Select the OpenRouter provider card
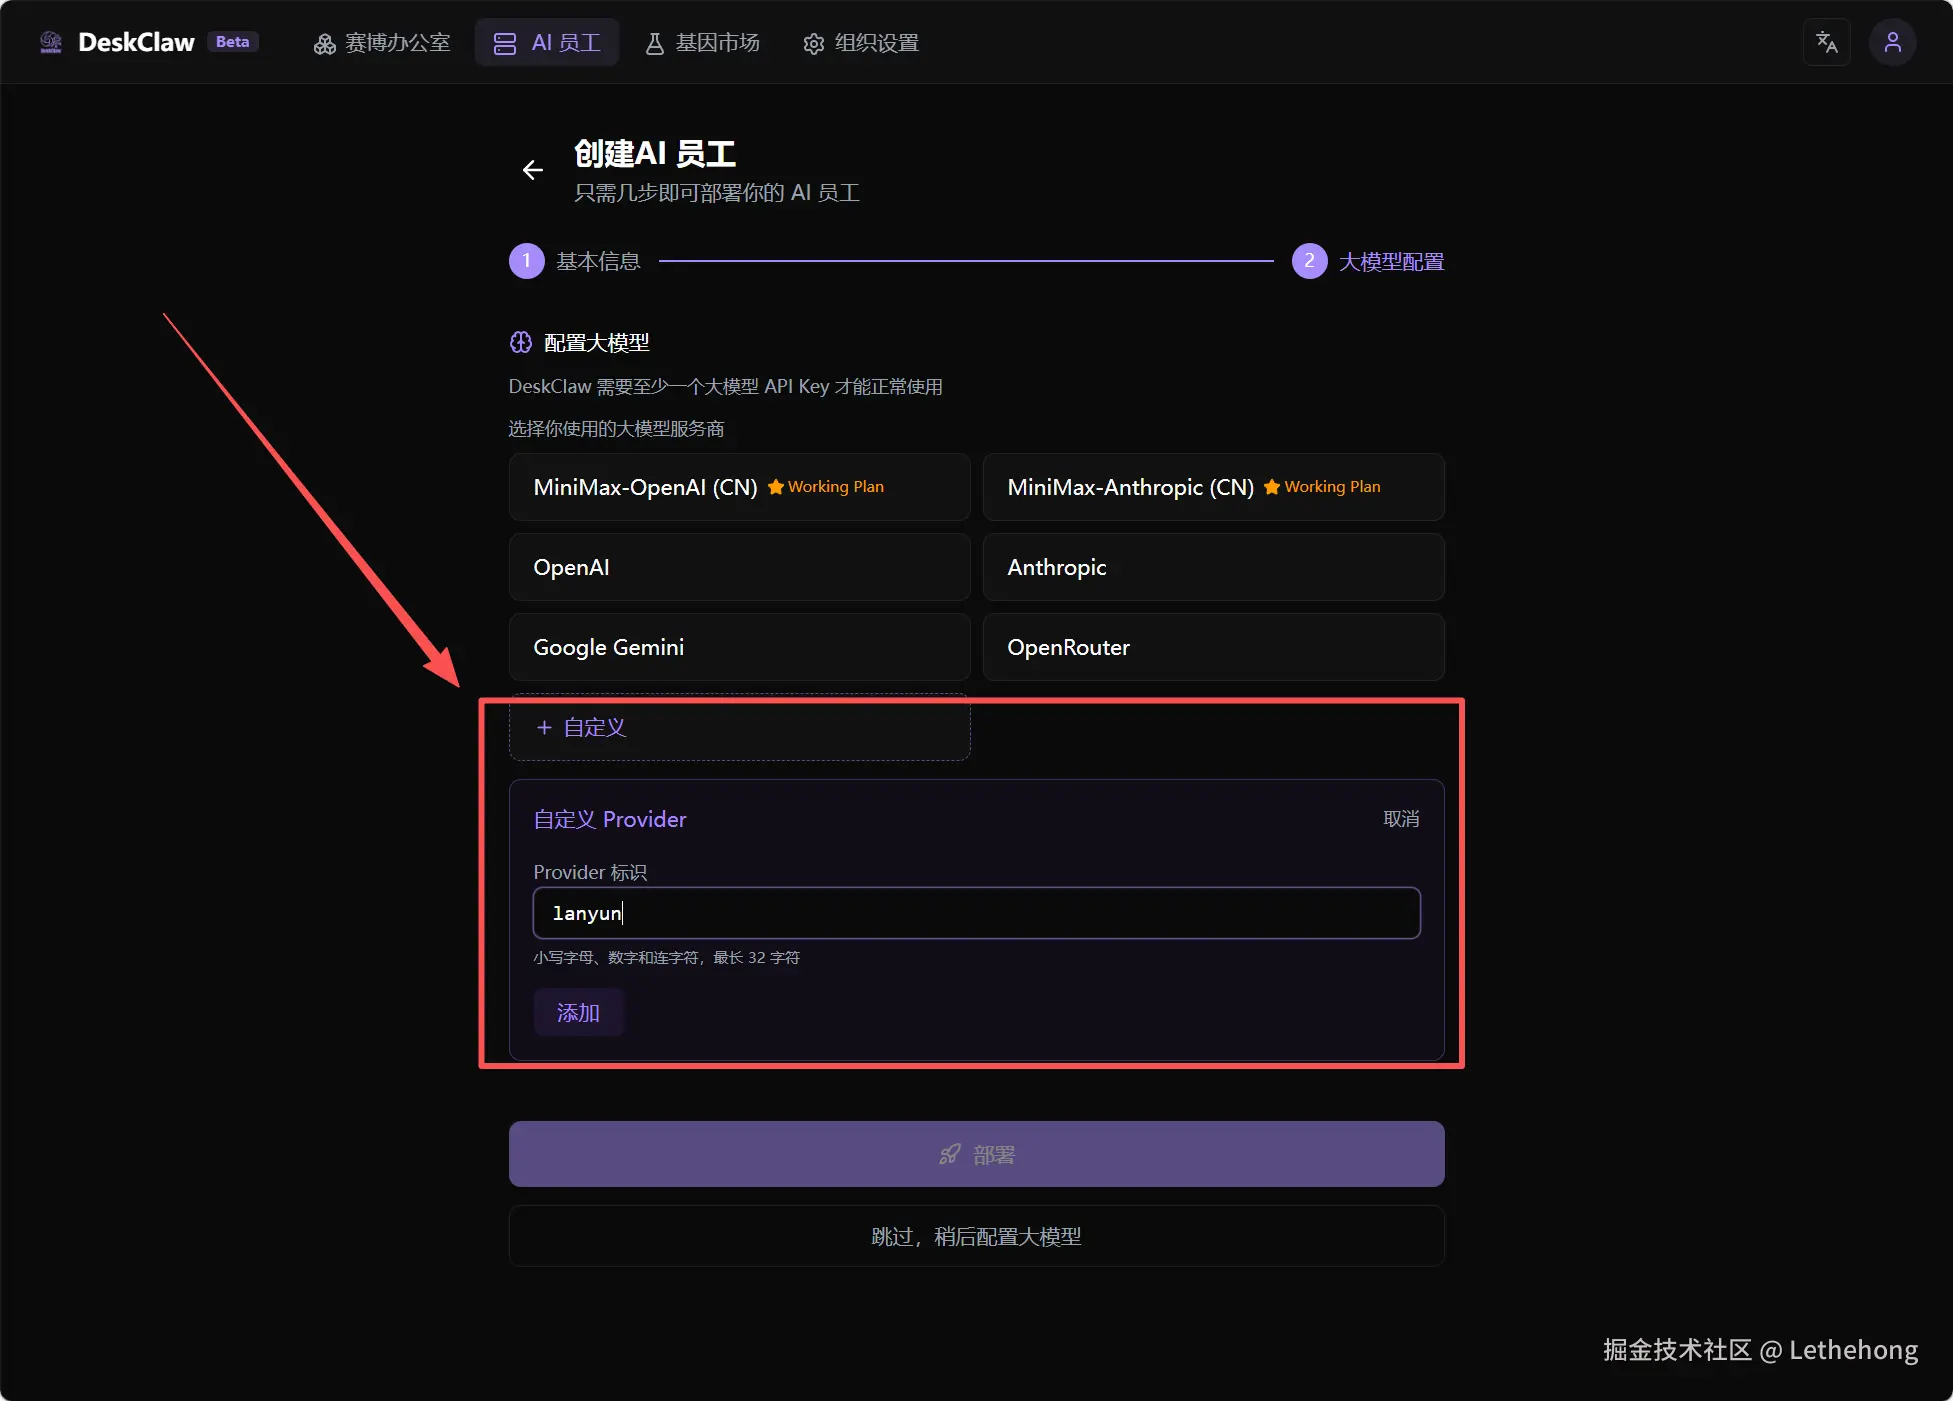1953x1401 pixels. [1213, 647]
